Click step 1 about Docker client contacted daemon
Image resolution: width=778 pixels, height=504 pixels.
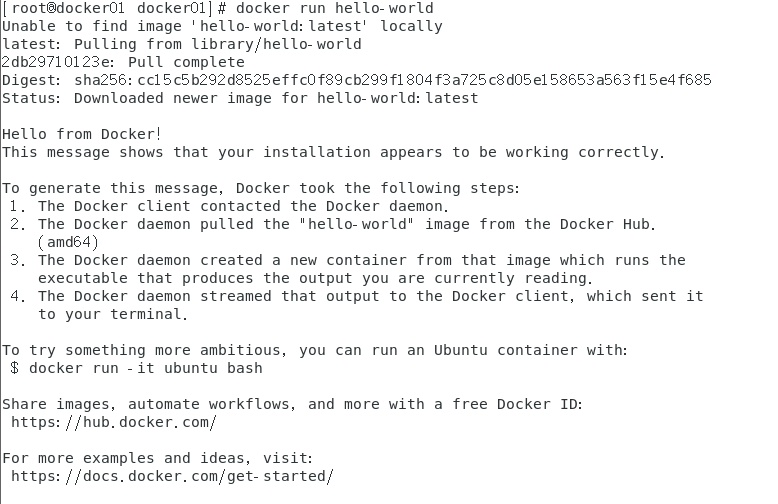tap(229, 206)
